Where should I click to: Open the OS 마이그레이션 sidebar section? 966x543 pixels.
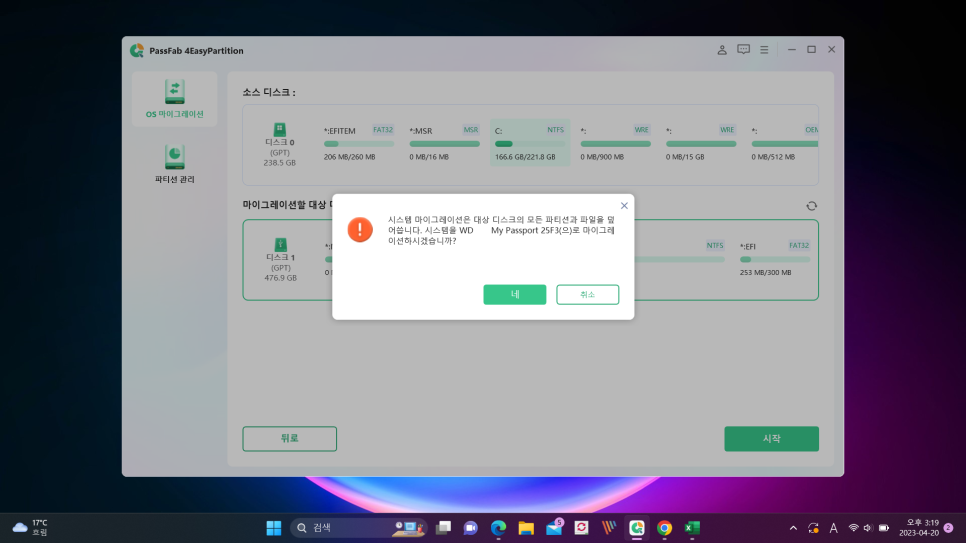pos(174,99)
